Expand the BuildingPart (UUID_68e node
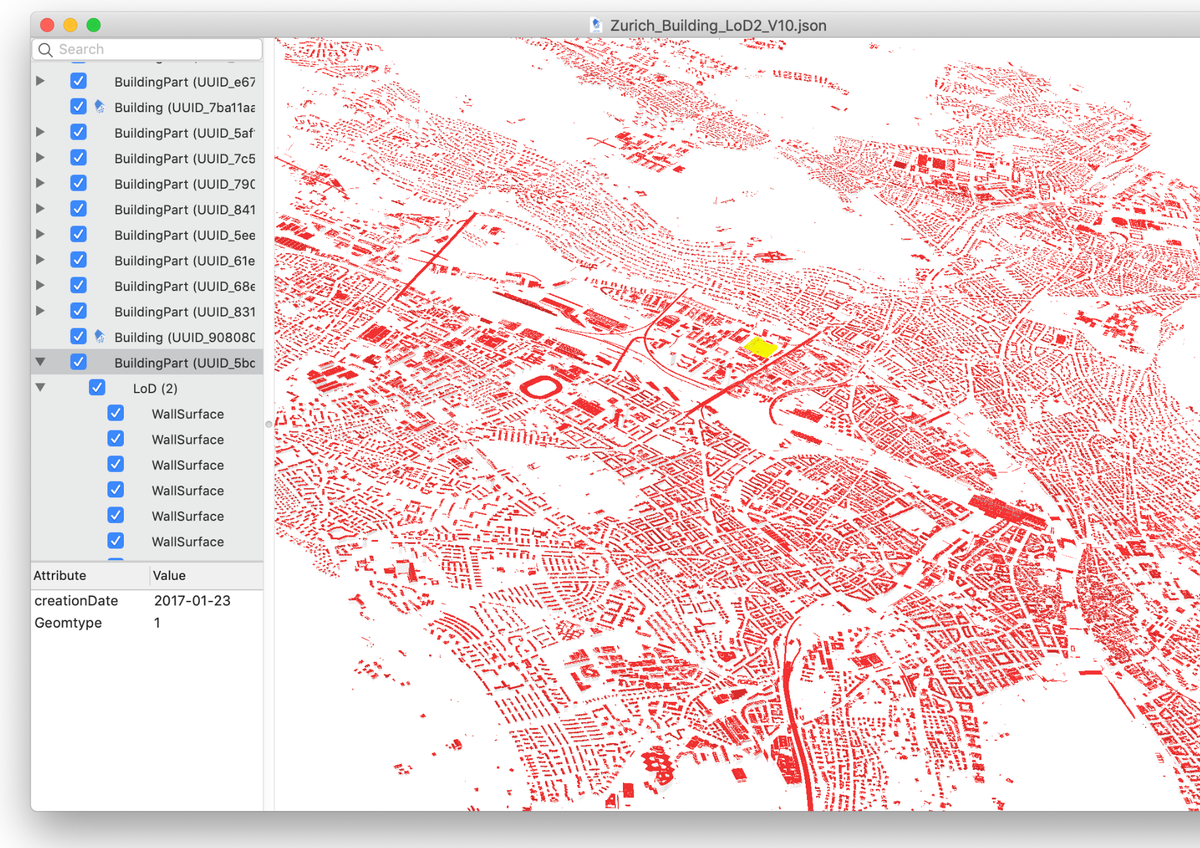The height and width of the screenshot is (848, 1200). [40, 285]
